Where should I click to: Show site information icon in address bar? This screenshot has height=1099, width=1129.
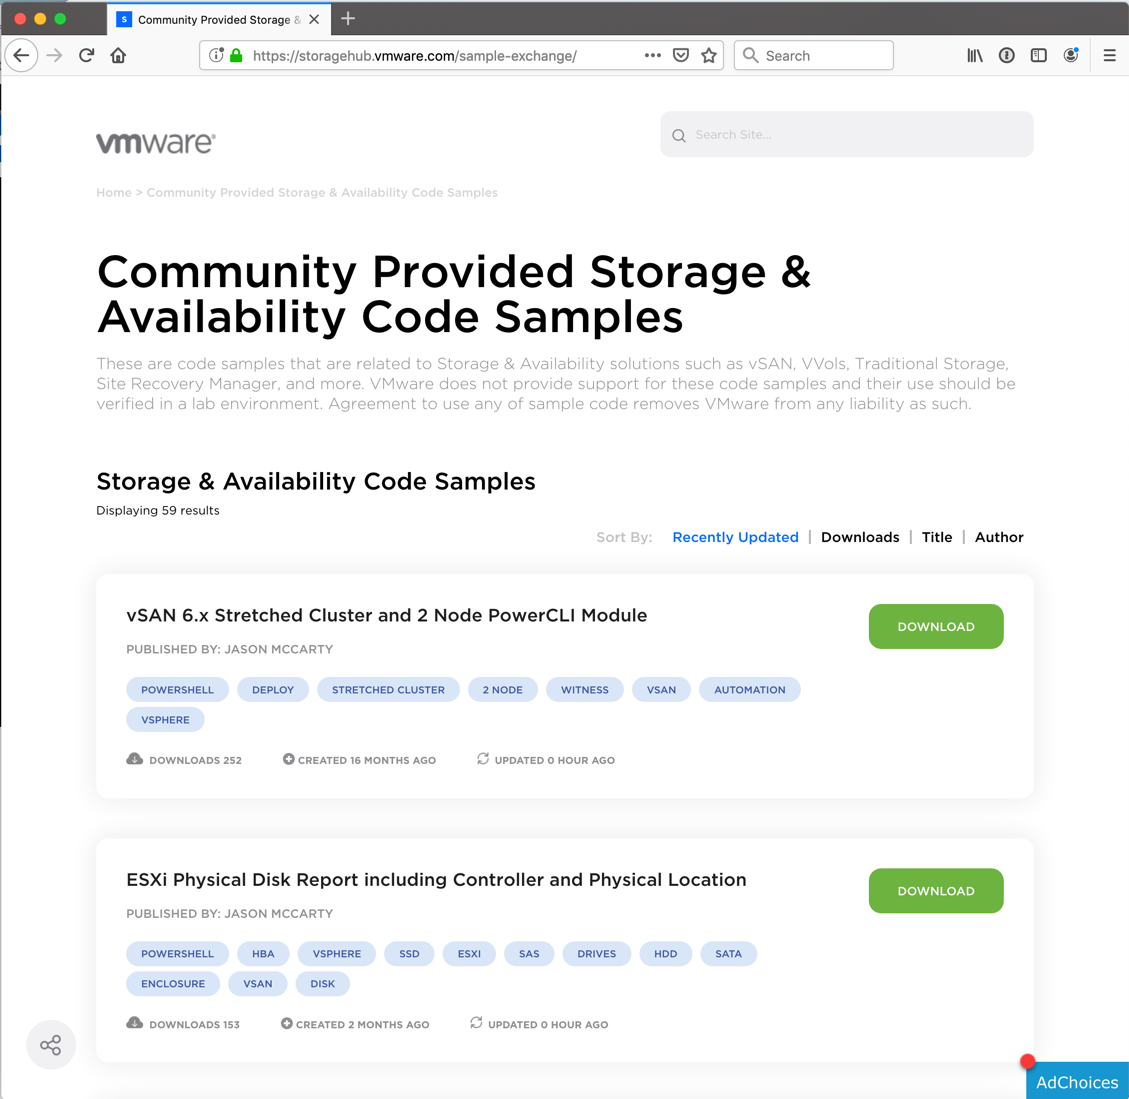[x=215, y=55]
